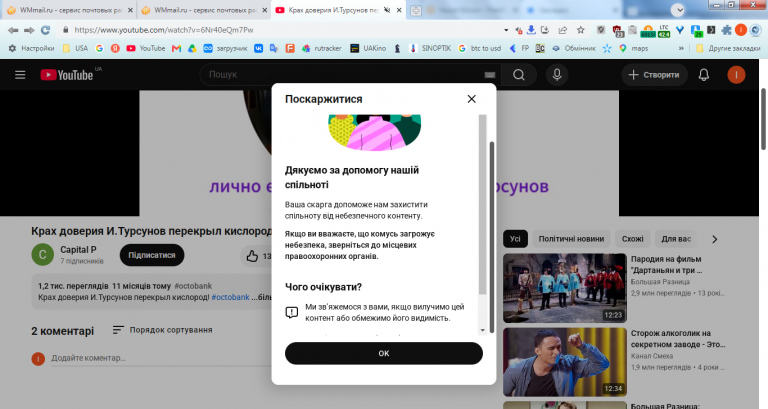Confirm the report with the OK button
Viewport: 768px width, 409px height.
tap(384, 353)
